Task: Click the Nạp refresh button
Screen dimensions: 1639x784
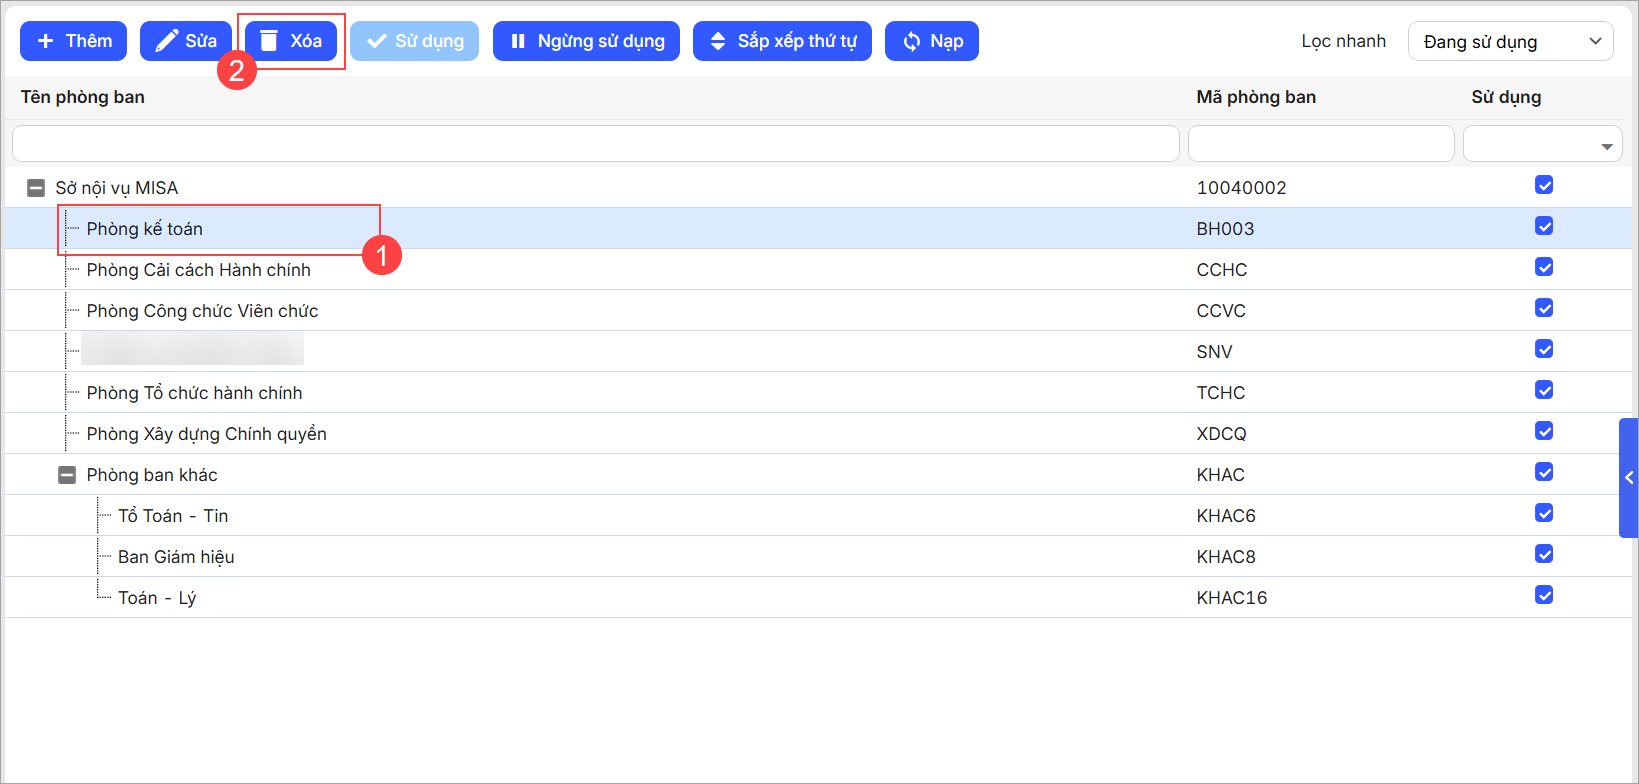Action: (932, 41)
